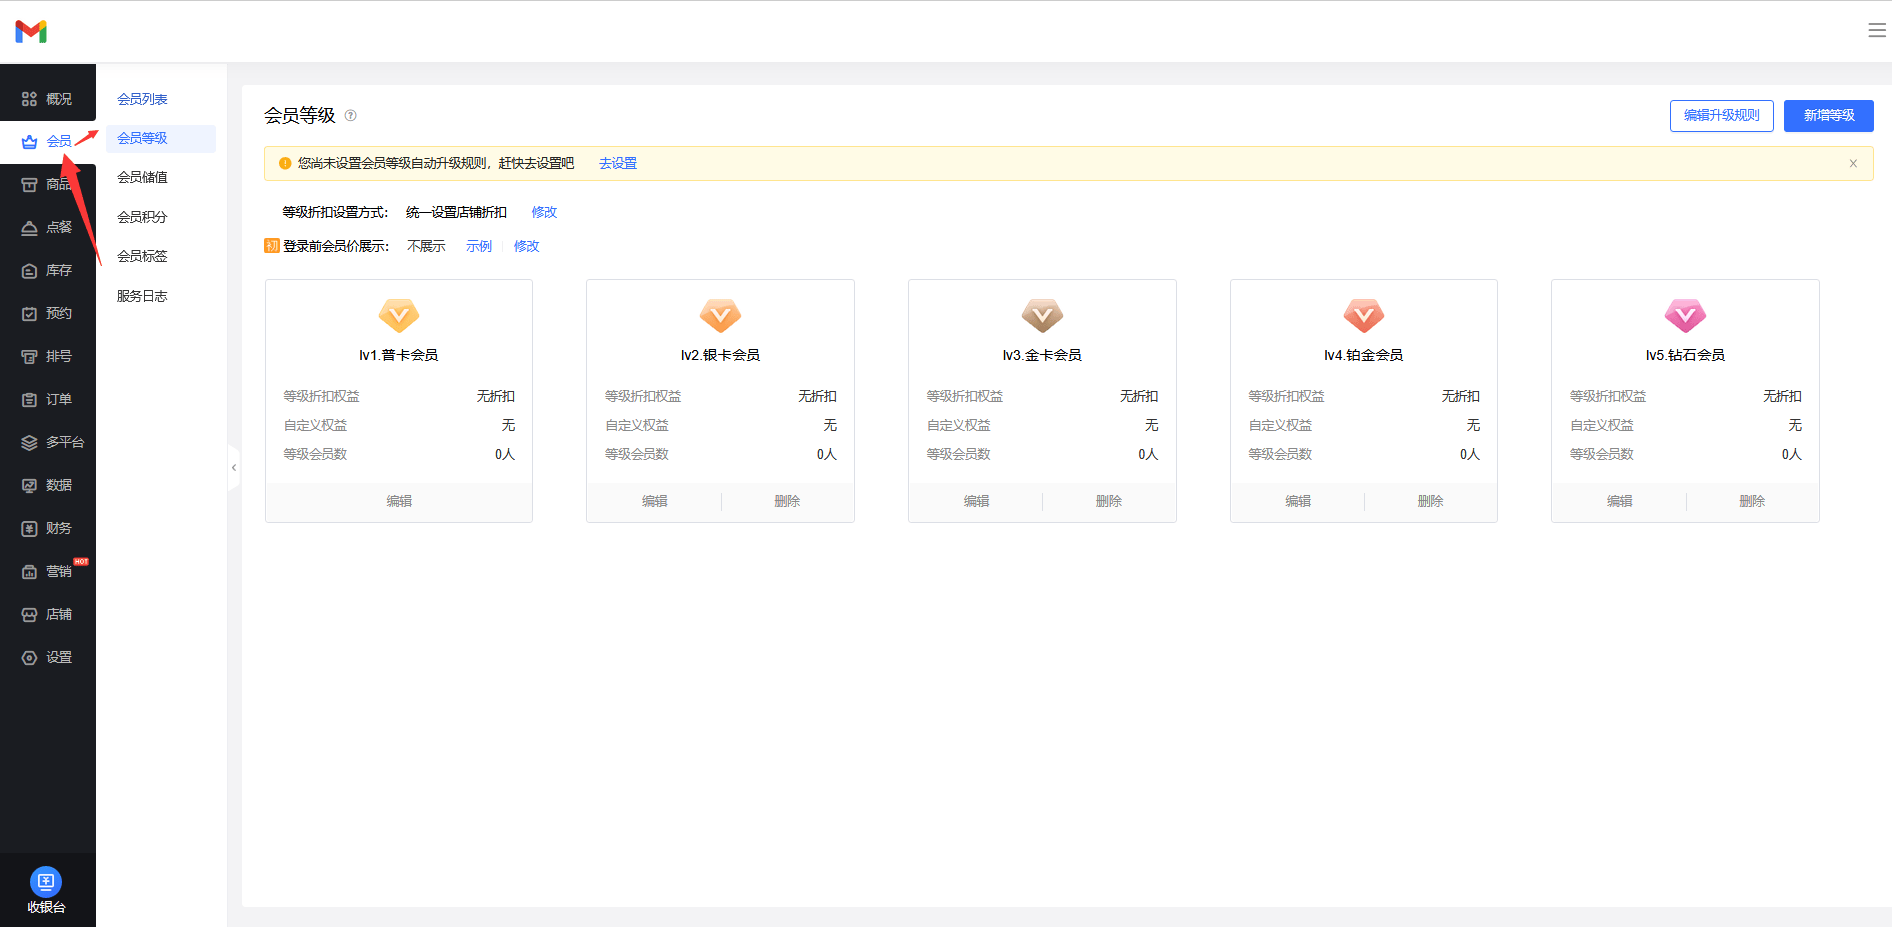Follow the 去设置 link in notice
The image size is (1892, 927).
(x=617, y=164)
